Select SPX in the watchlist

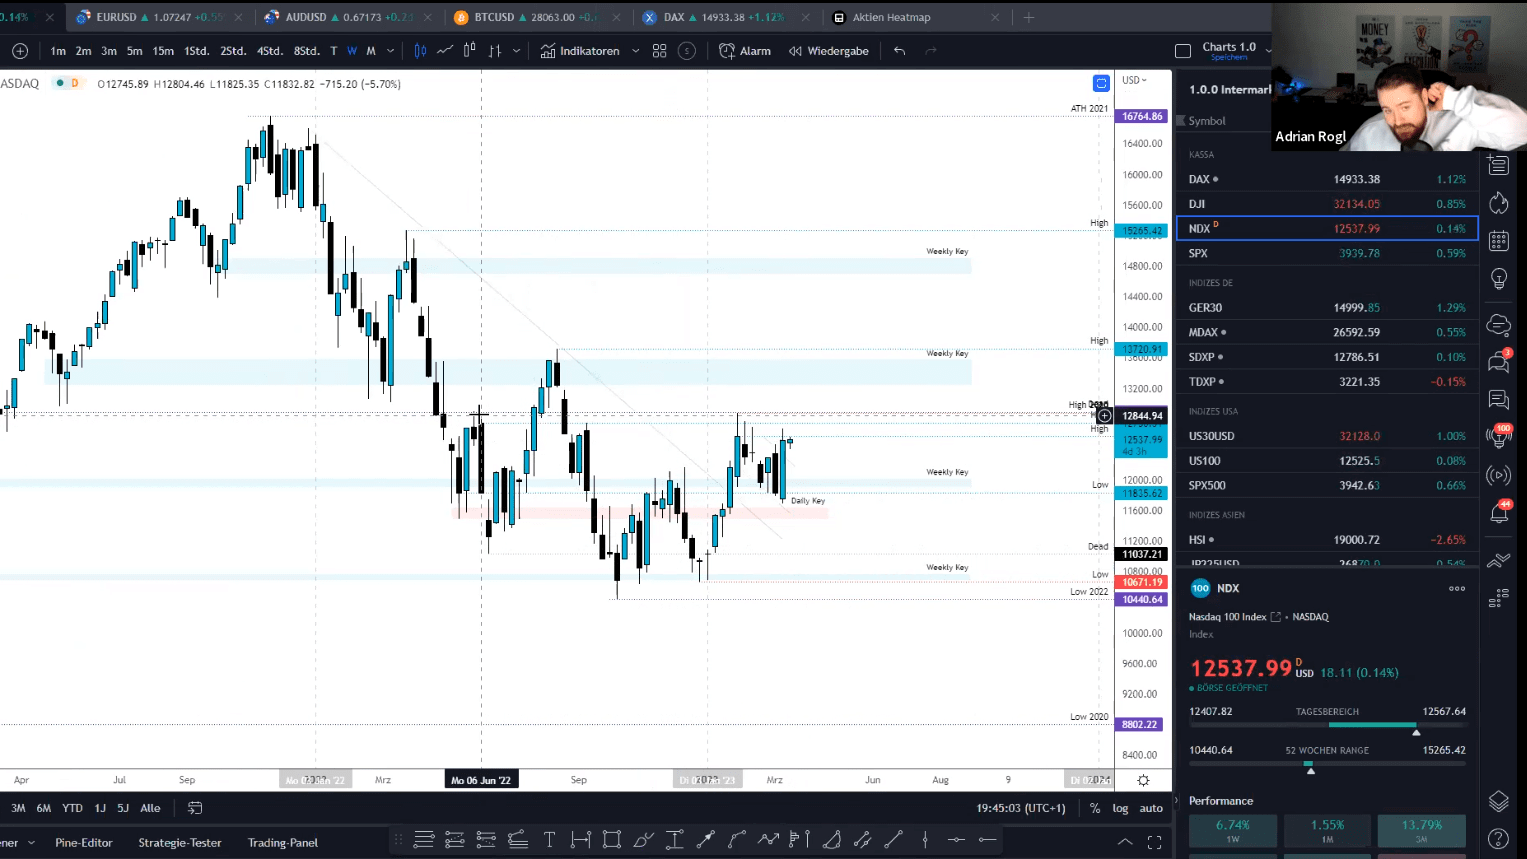pos(1327,253)
